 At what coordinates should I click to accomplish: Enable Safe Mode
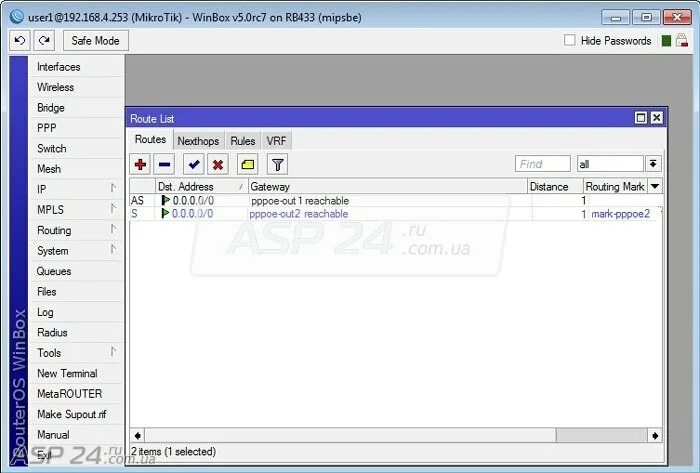(x=96, y=41)
